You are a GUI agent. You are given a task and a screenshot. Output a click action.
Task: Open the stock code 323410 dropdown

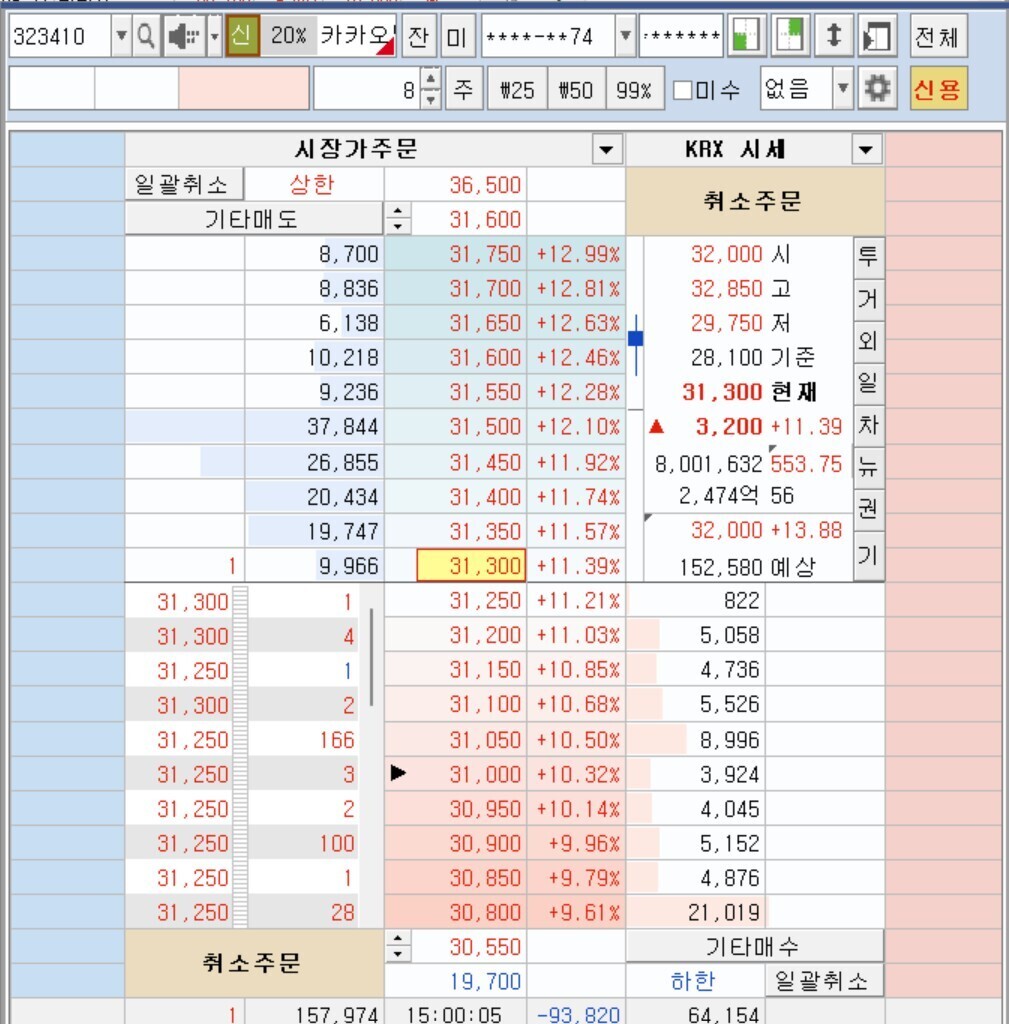pos(121,35)
